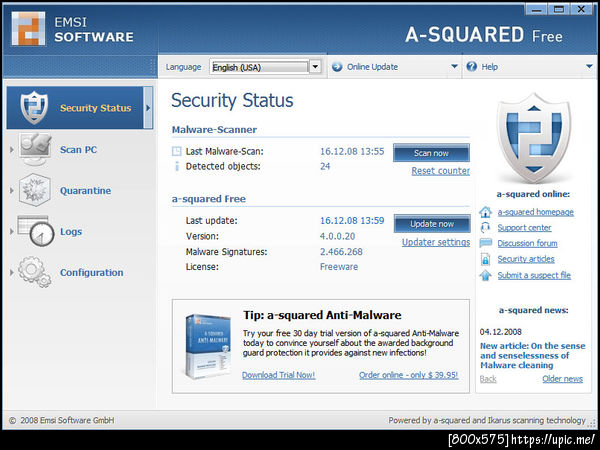Image resolution: width=600 pixels, height=450 pixels.
Task: Expand the Quarantine arrow in sidebar
Action: tap(11, 190)
